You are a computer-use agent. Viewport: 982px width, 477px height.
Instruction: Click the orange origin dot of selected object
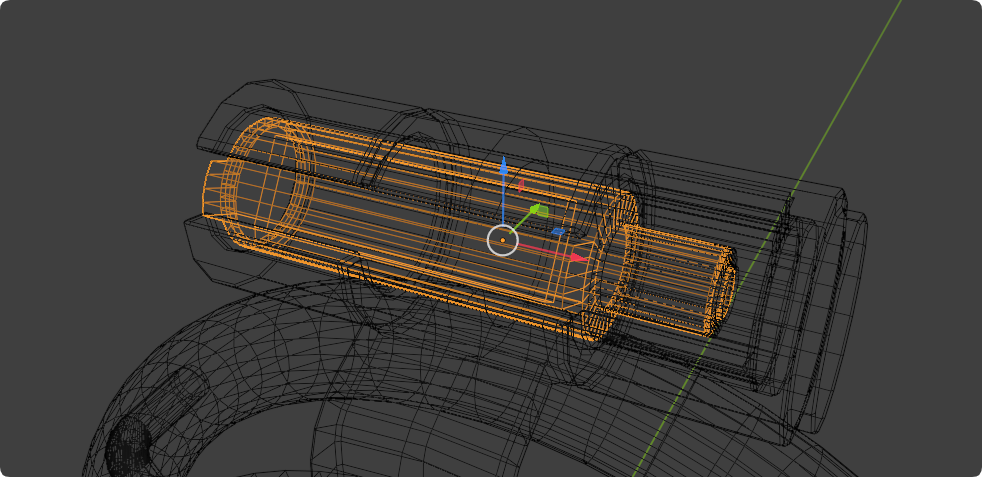tap(502, 240)
